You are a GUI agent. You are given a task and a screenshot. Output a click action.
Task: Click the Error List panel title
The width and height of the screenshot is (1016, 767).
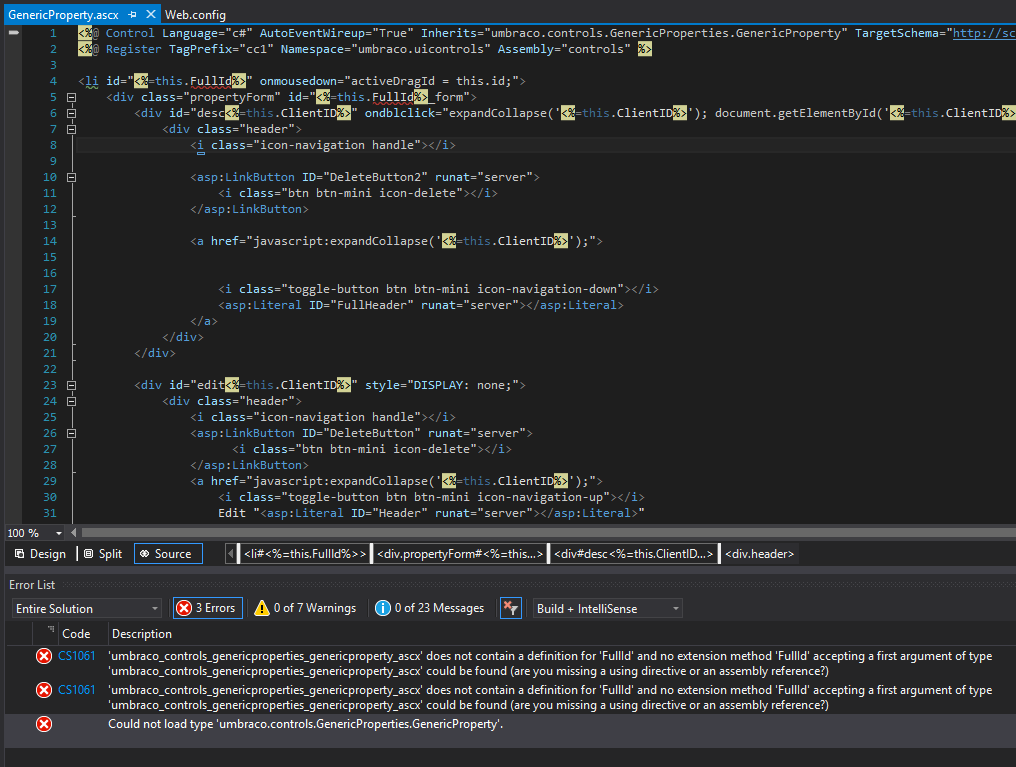(32, 584)
